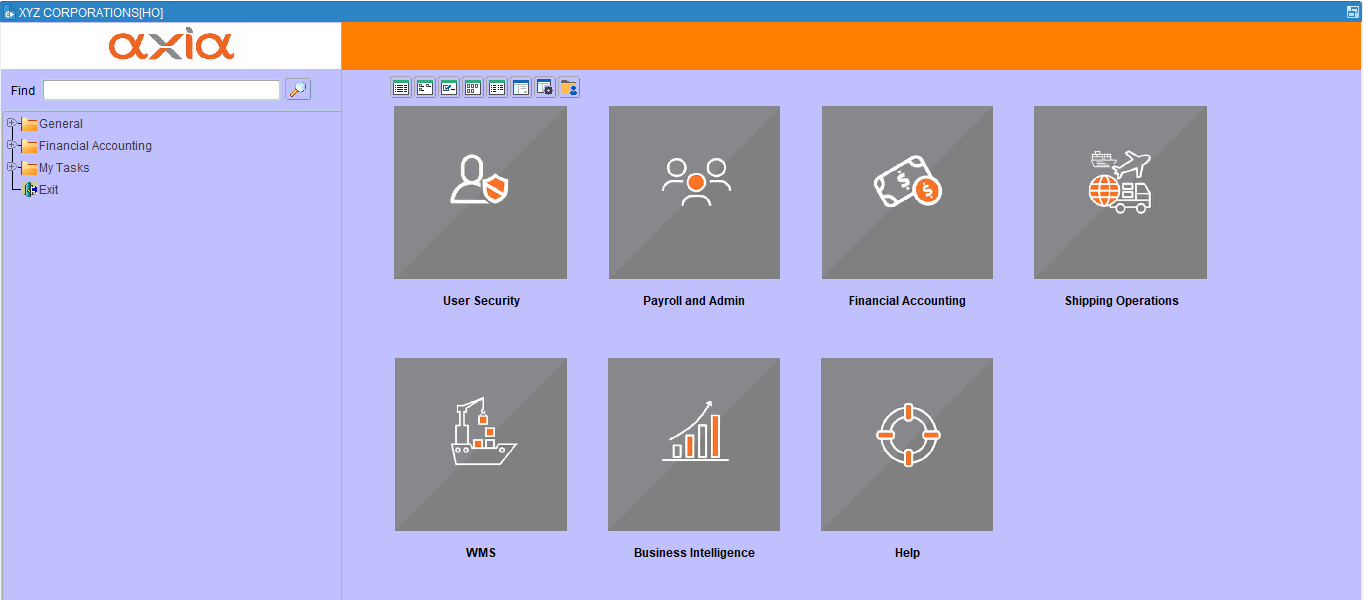Open the User Security module
The image size is (1363, 600).
481,192
